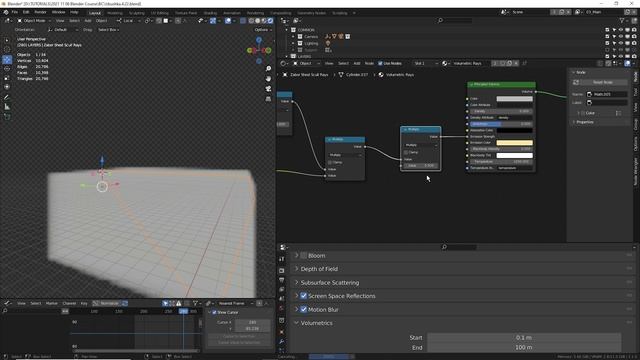
Task: Toggle camera view icon in viewport
Action: pyautogui.click(x=268, y=89)
